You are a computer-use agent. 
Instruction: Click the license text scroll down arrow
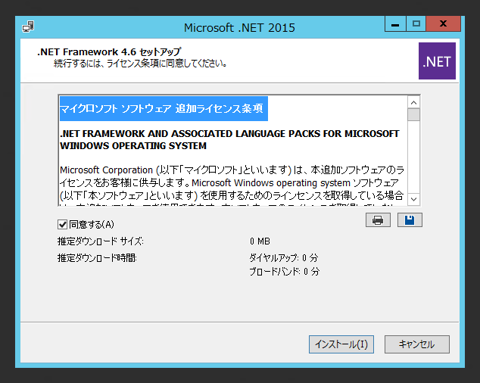(x=414, y=199)
